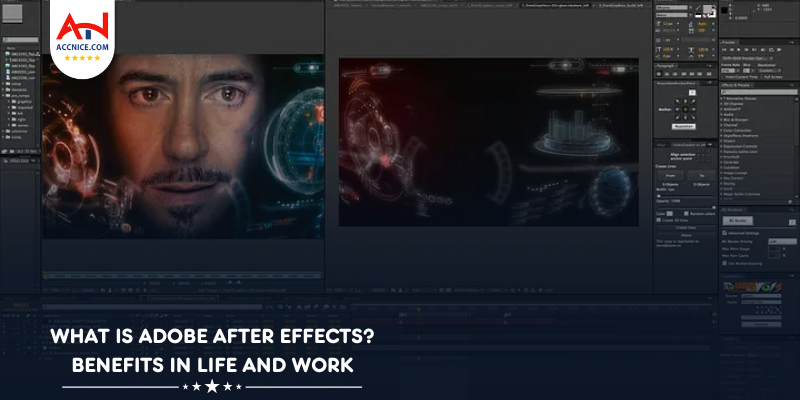The width and height of the screenshot is (800, 400).
Task: Select the right-middle anchor arrow icon
Action: pyautogui.click(x=694, y=110)
